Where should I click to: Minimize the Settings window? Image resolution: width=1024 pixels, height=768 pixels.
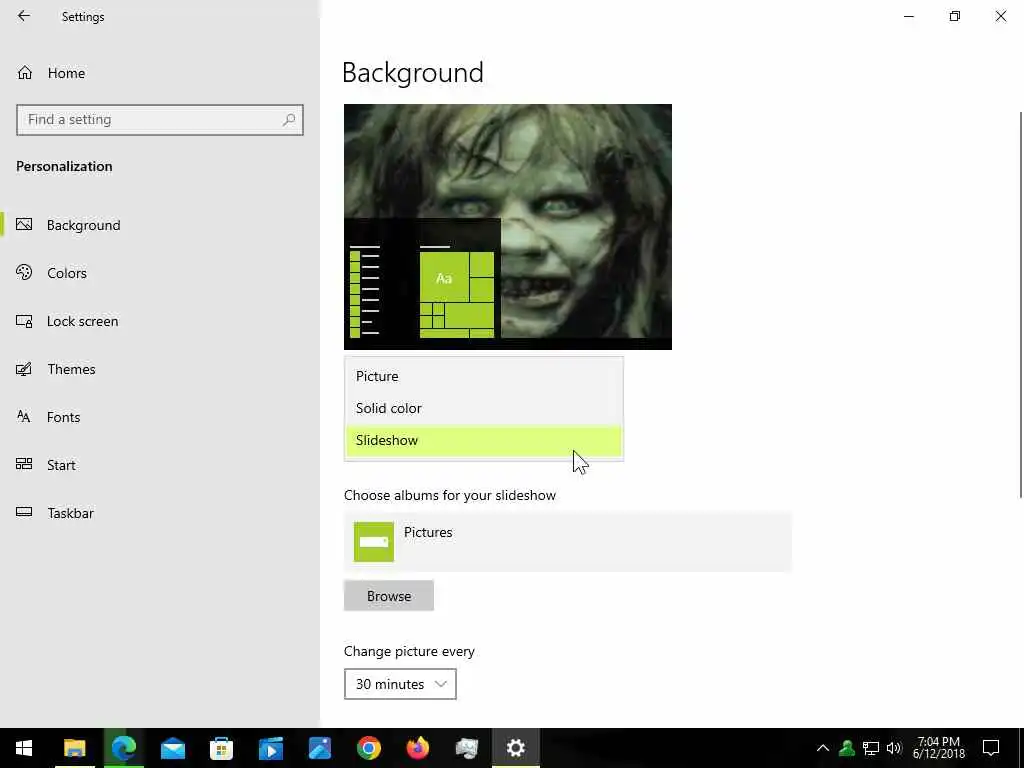click(x=908, y=16)
